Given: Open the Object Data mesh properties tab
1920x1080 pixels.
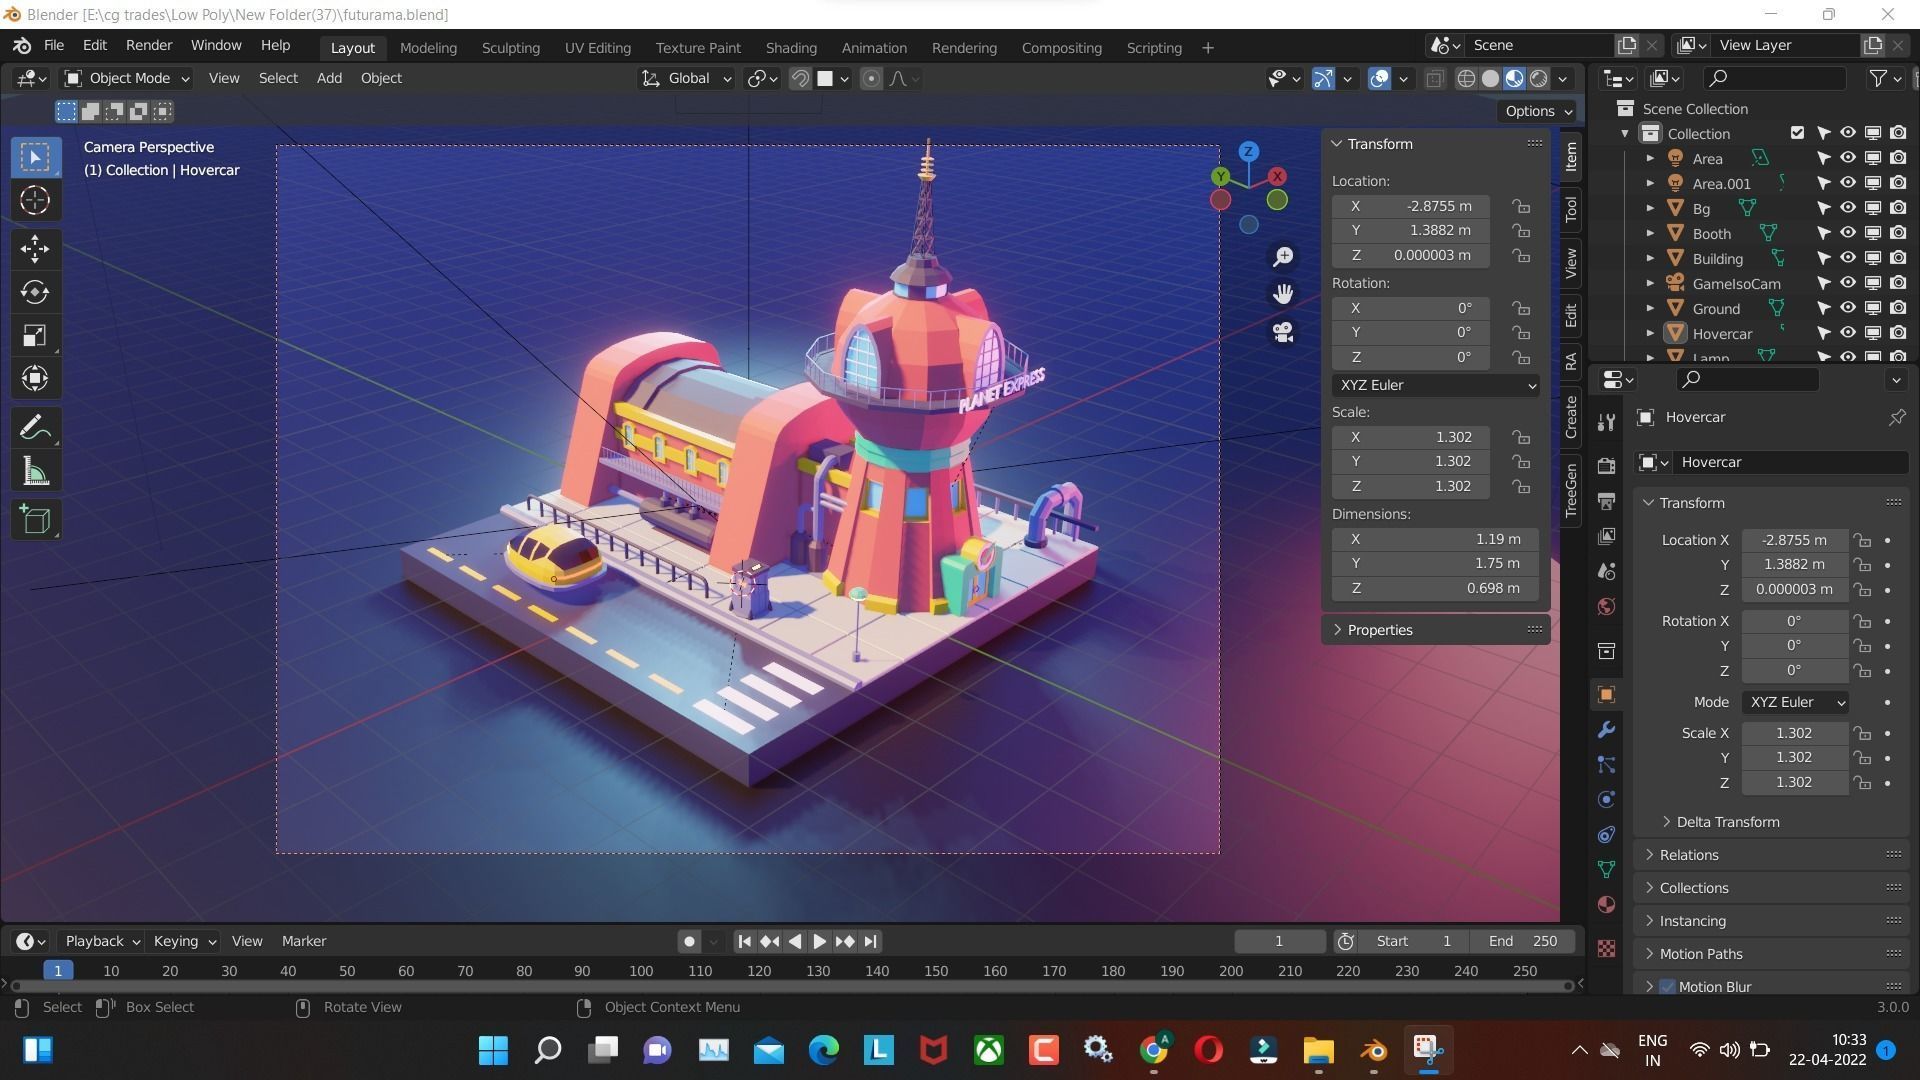Looking at the screenshot, I should [1606, 870].
